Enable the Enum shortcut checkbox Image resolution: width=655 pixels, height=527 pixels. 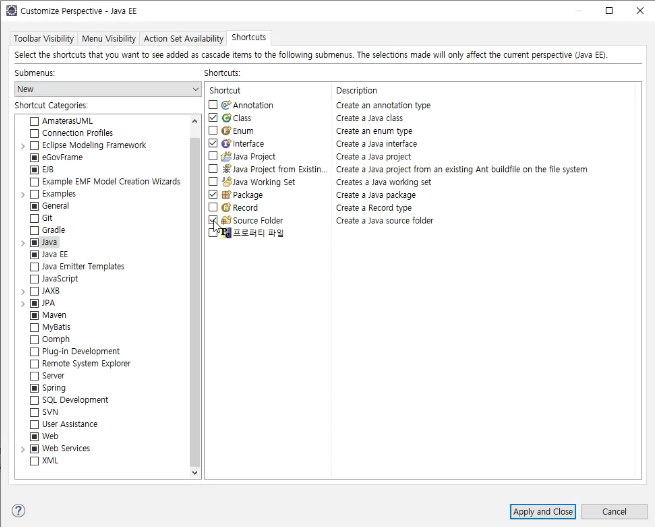coord(213,130)
